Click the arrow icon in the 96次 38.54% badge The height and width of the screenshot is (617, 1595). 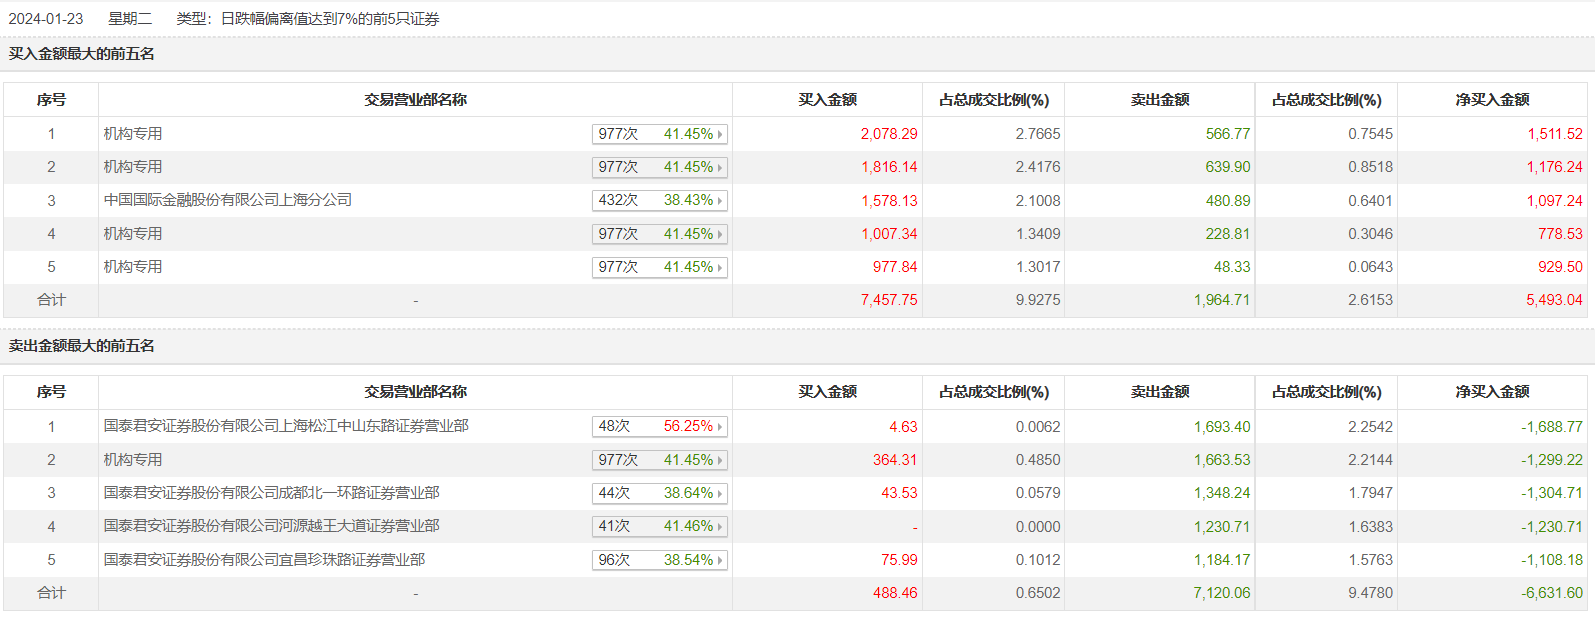click(x=720, y=561)
